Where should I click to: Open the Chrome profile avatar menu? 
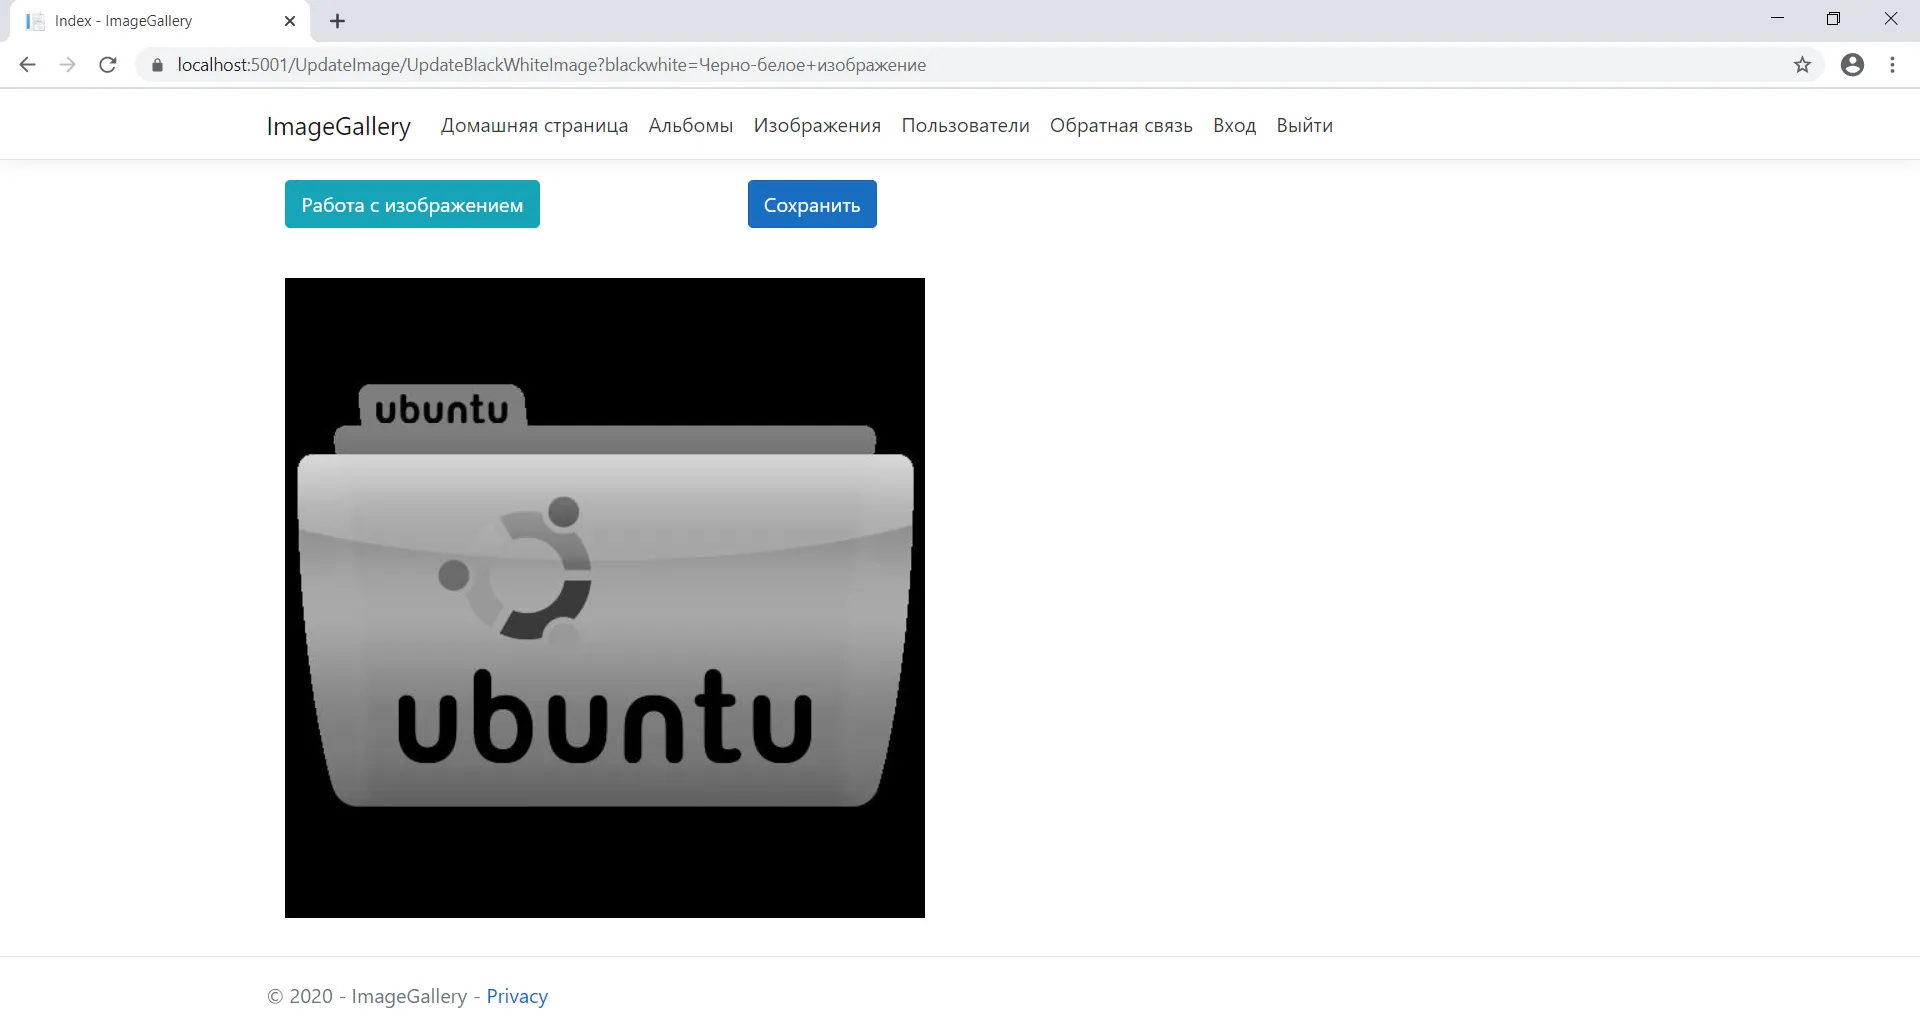tap(1852, 65)
